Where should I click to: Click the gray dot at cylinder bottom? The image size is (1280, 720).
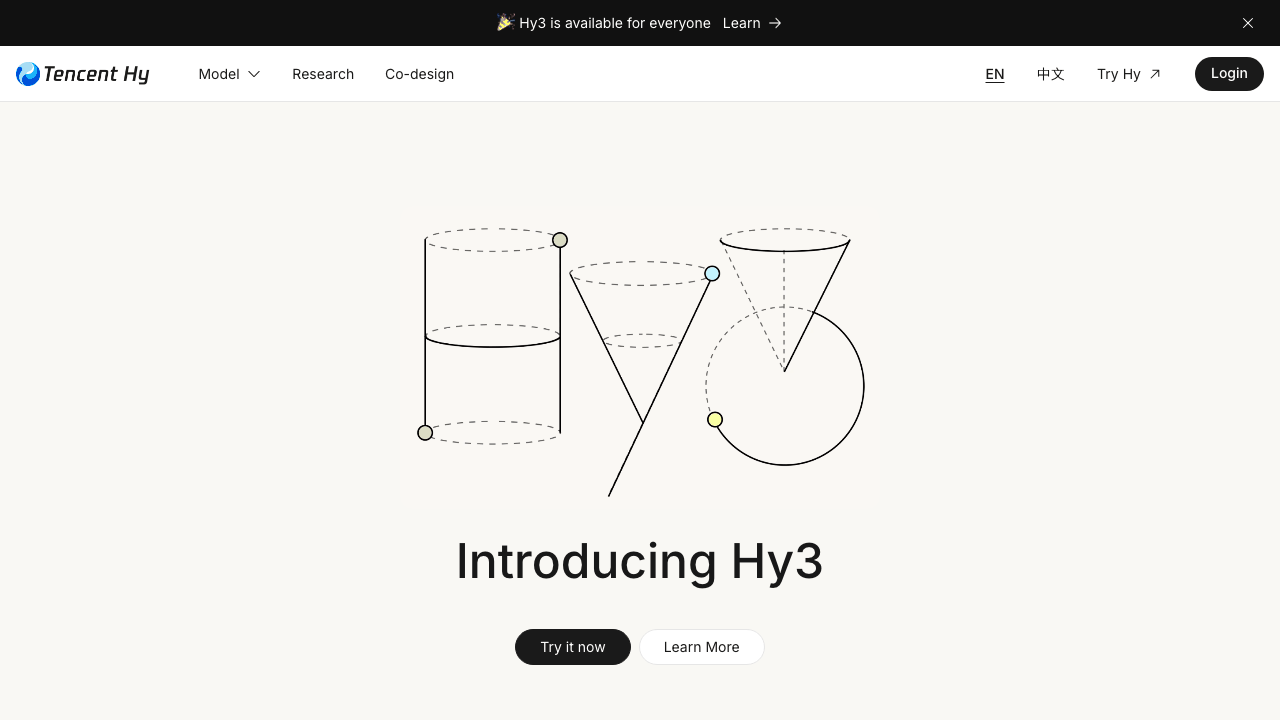[425, 433]
